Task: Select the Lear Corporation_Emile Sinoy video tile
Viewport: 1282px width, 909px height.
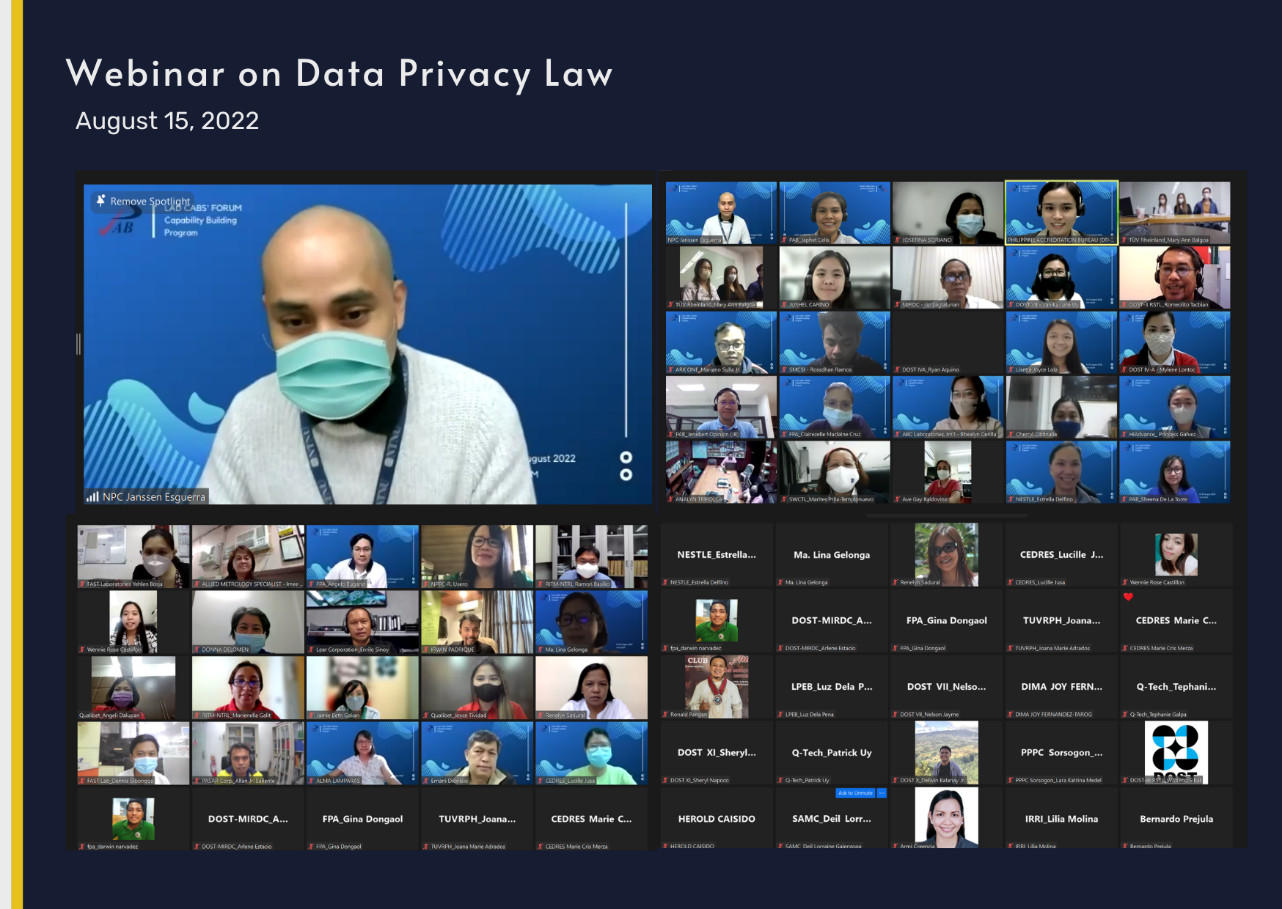Action: 362,622
